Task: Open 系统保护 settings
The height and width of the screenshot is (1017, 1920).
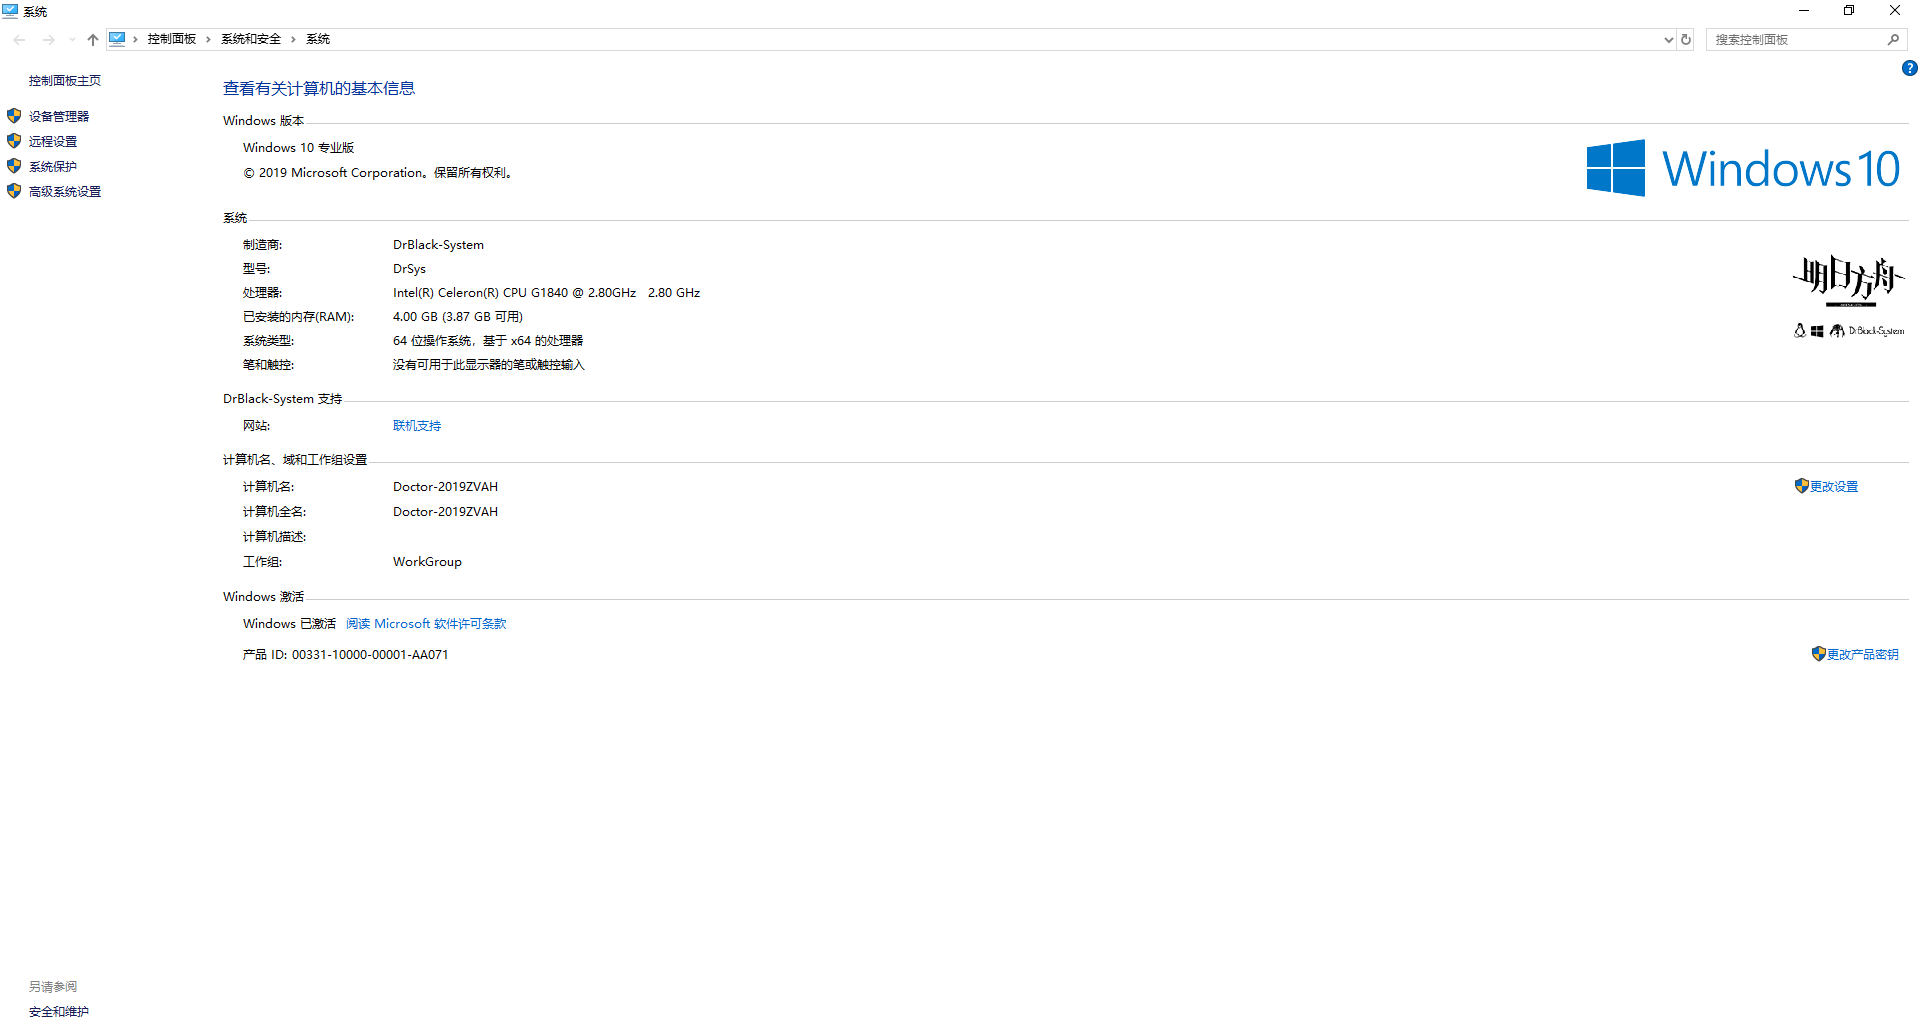Action: 53,167
